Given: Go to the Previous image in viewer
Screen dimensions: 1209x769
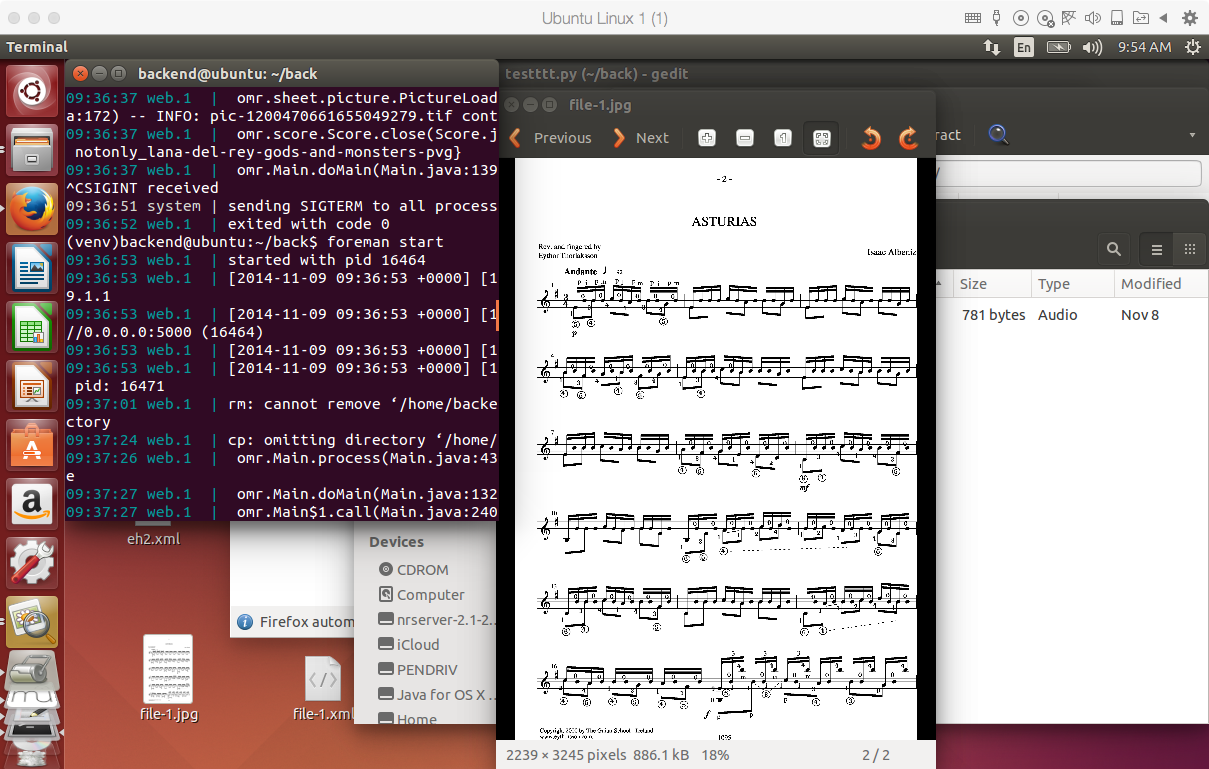Looking at the screenshot, I should [x=550, y=138].
